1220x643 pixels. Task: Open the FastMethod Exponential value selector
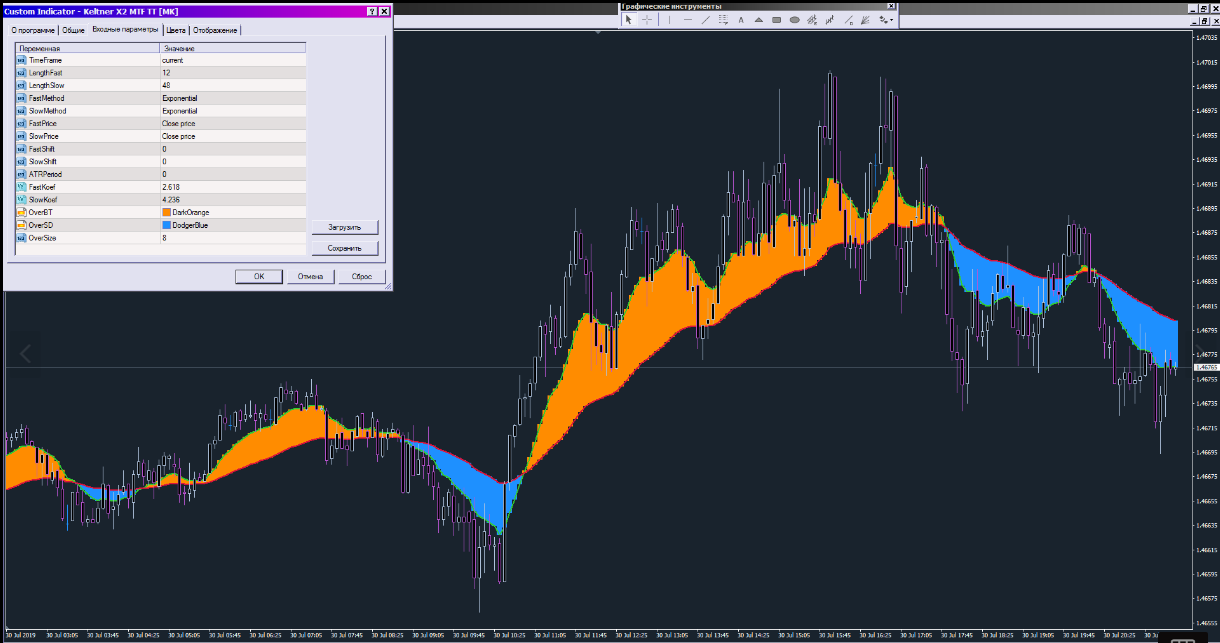(x=232, y=98)
